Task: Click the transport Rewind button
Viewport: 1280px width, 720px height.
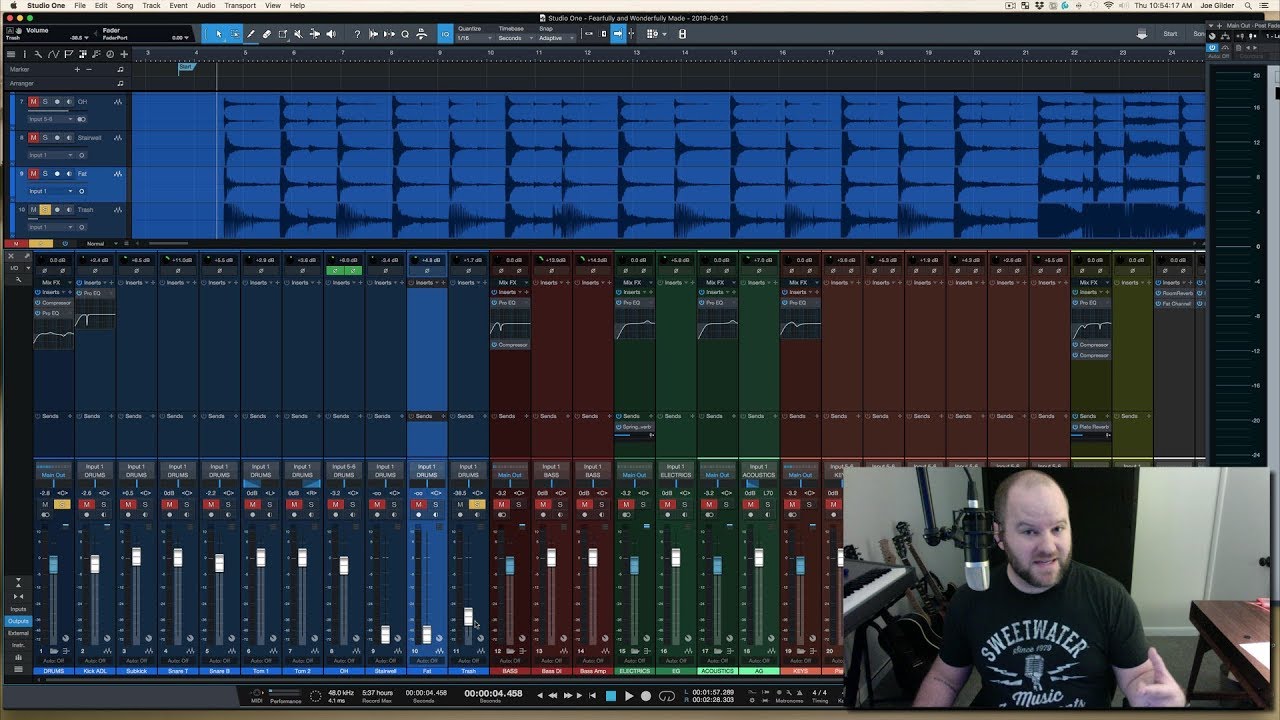Action: click(x=555, y=695)
